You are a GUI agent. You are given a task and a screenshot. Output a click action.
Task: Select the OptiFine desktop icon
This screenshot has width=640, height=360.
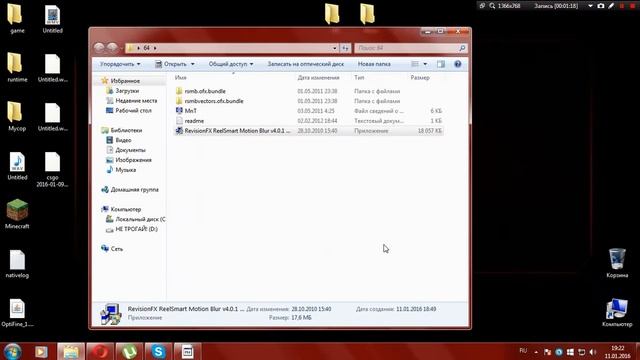[x=17, y=312]
